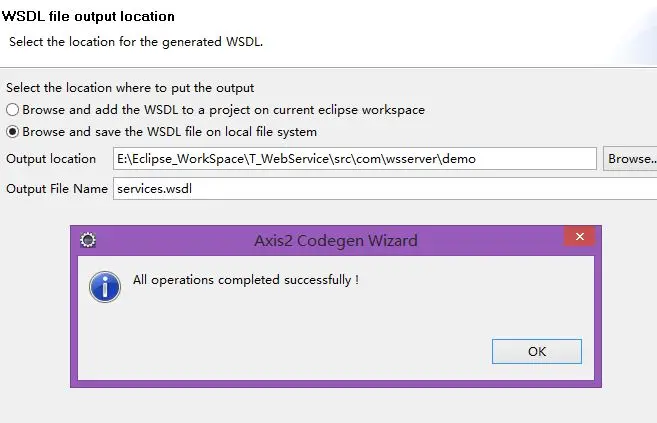Click the Axis2 Codegen Wizard dialog title text
The image size is (657, 423).
point(336,241)
